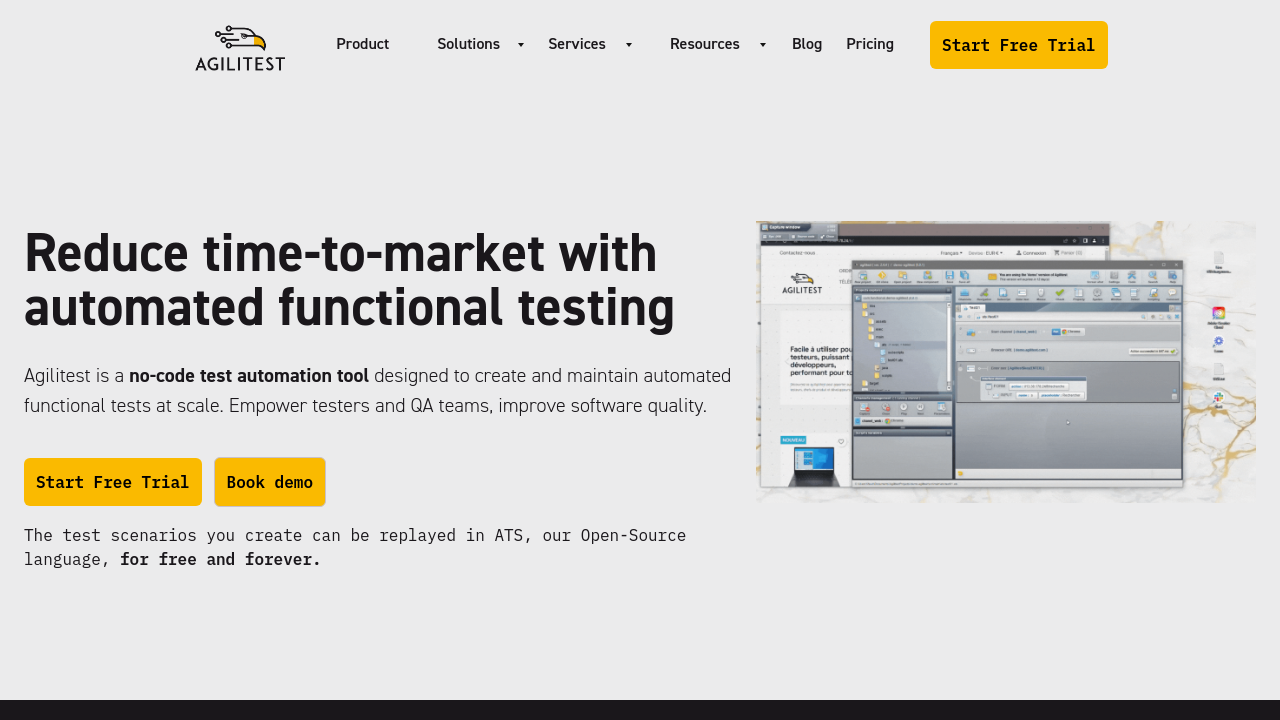Image resolution: width=1280 pixels, height=720 pixels.
Task: Expand the Solutions dropdown arrow
Action: (520, 45)
